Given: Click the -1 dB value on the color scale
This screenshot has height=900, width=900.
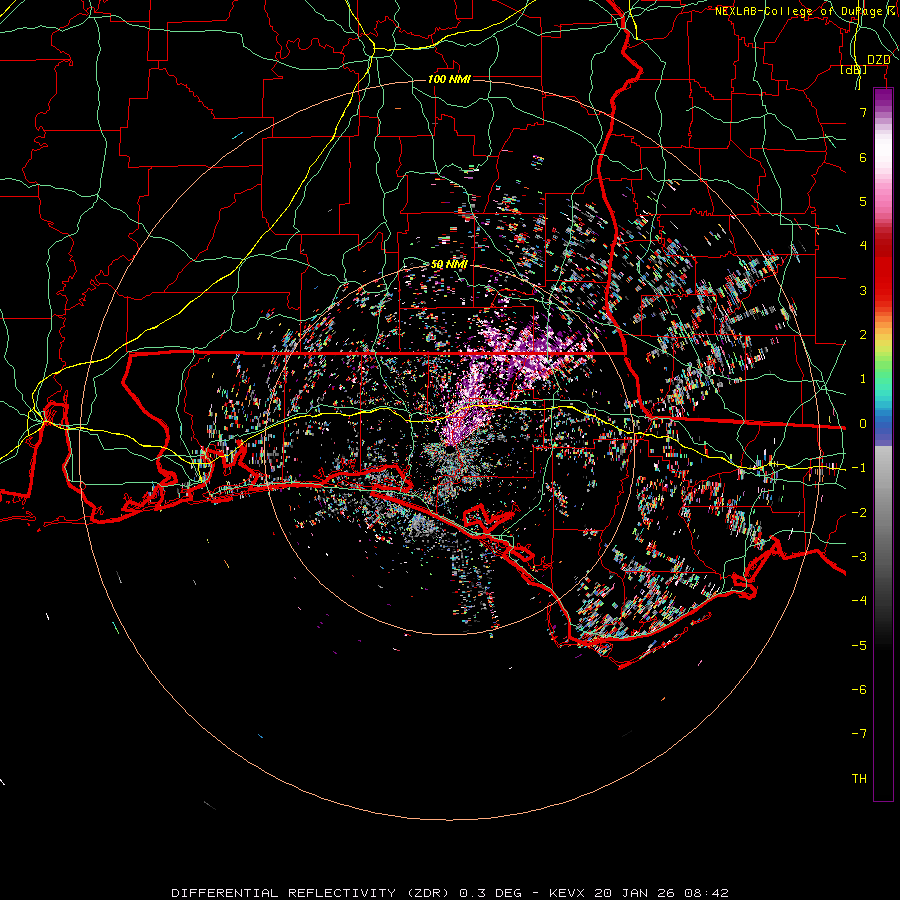Looking at the screenshot, I should point(859,468).
